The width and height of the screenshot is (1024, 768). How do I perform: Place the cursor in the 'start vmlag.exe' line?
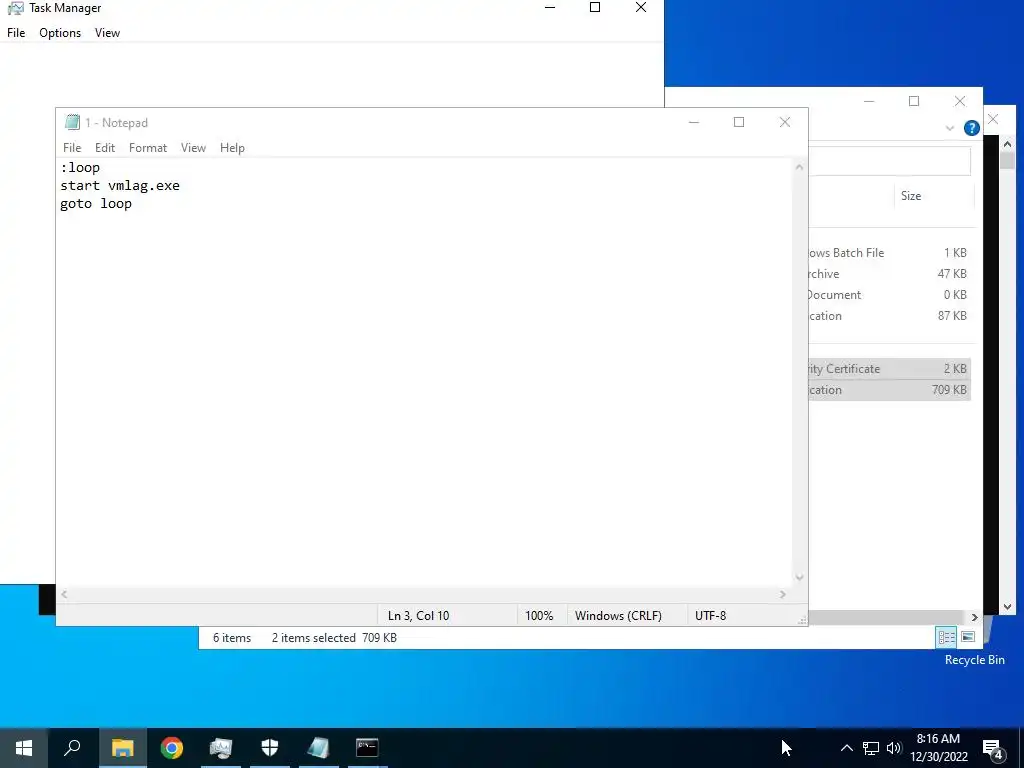[120, 185]
